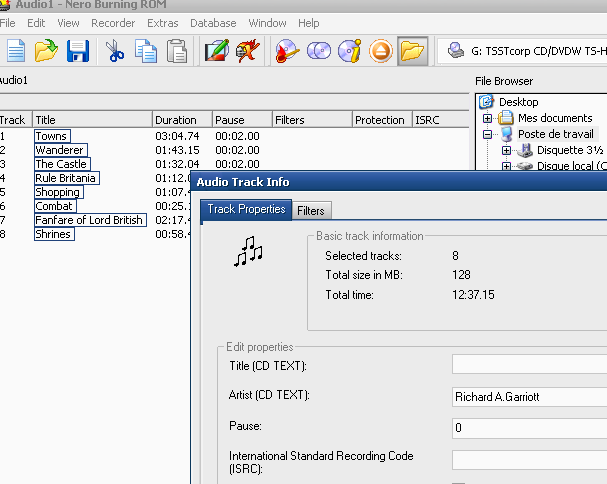Viewport: 607px width, 484px height.
Task: Open a compilation with the Open folder icon
Action: 46,51
